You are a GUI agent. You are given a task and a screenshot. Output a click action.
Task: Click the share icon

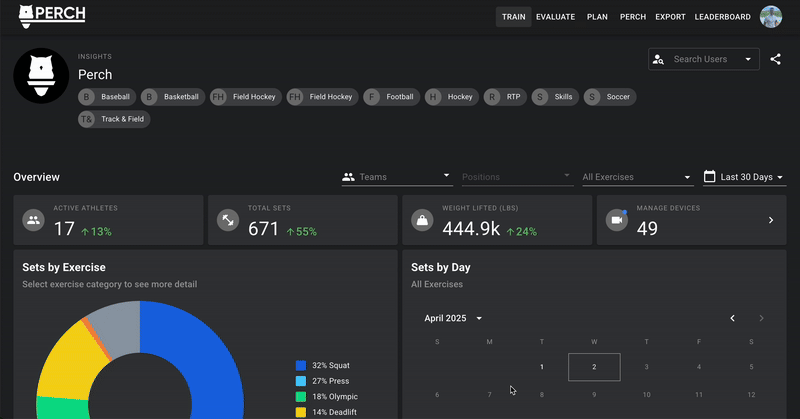coord(776,59)
